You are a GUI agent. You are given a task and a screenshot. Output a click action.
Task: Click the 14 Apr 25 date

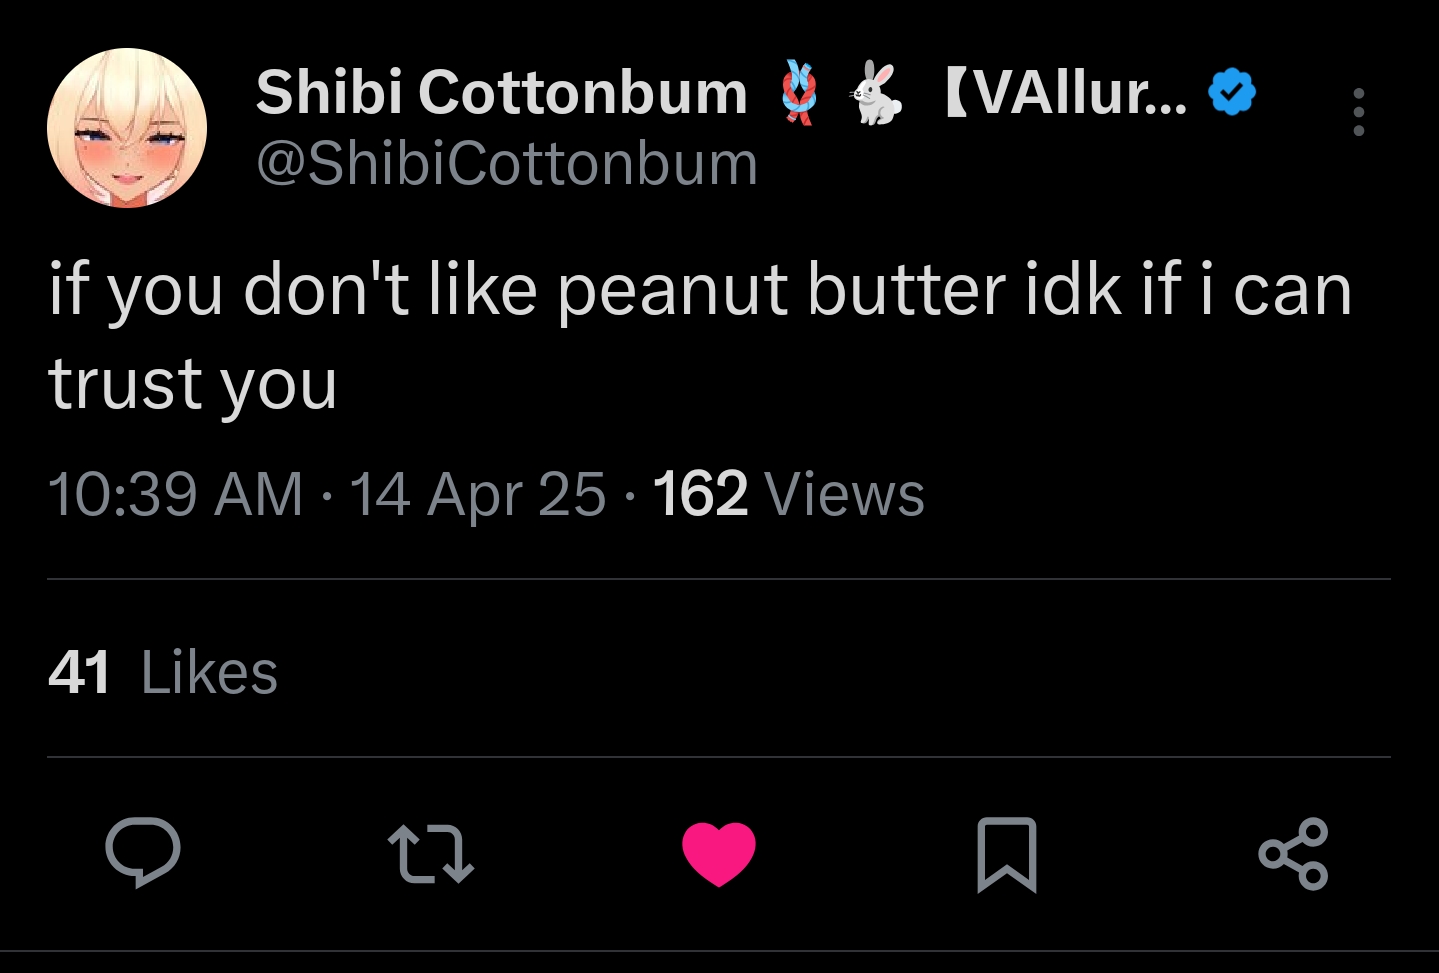477,494
